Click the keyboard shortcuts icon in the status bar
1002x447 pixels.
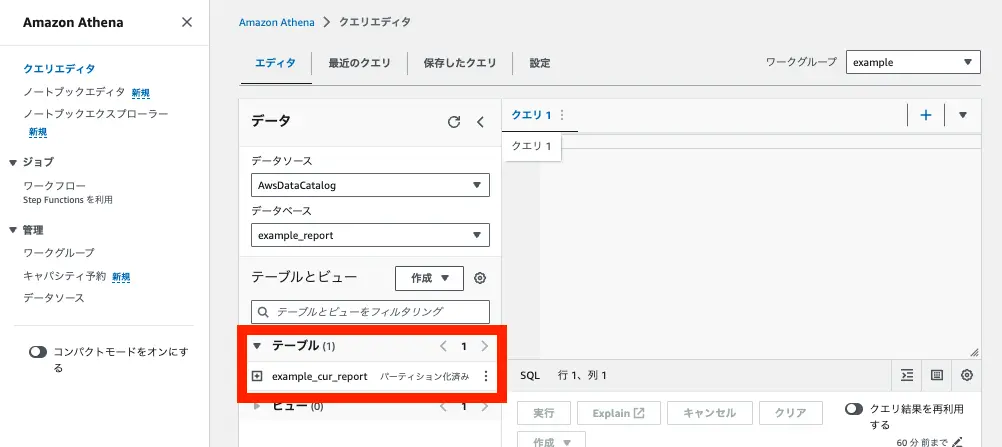[937, 375]
